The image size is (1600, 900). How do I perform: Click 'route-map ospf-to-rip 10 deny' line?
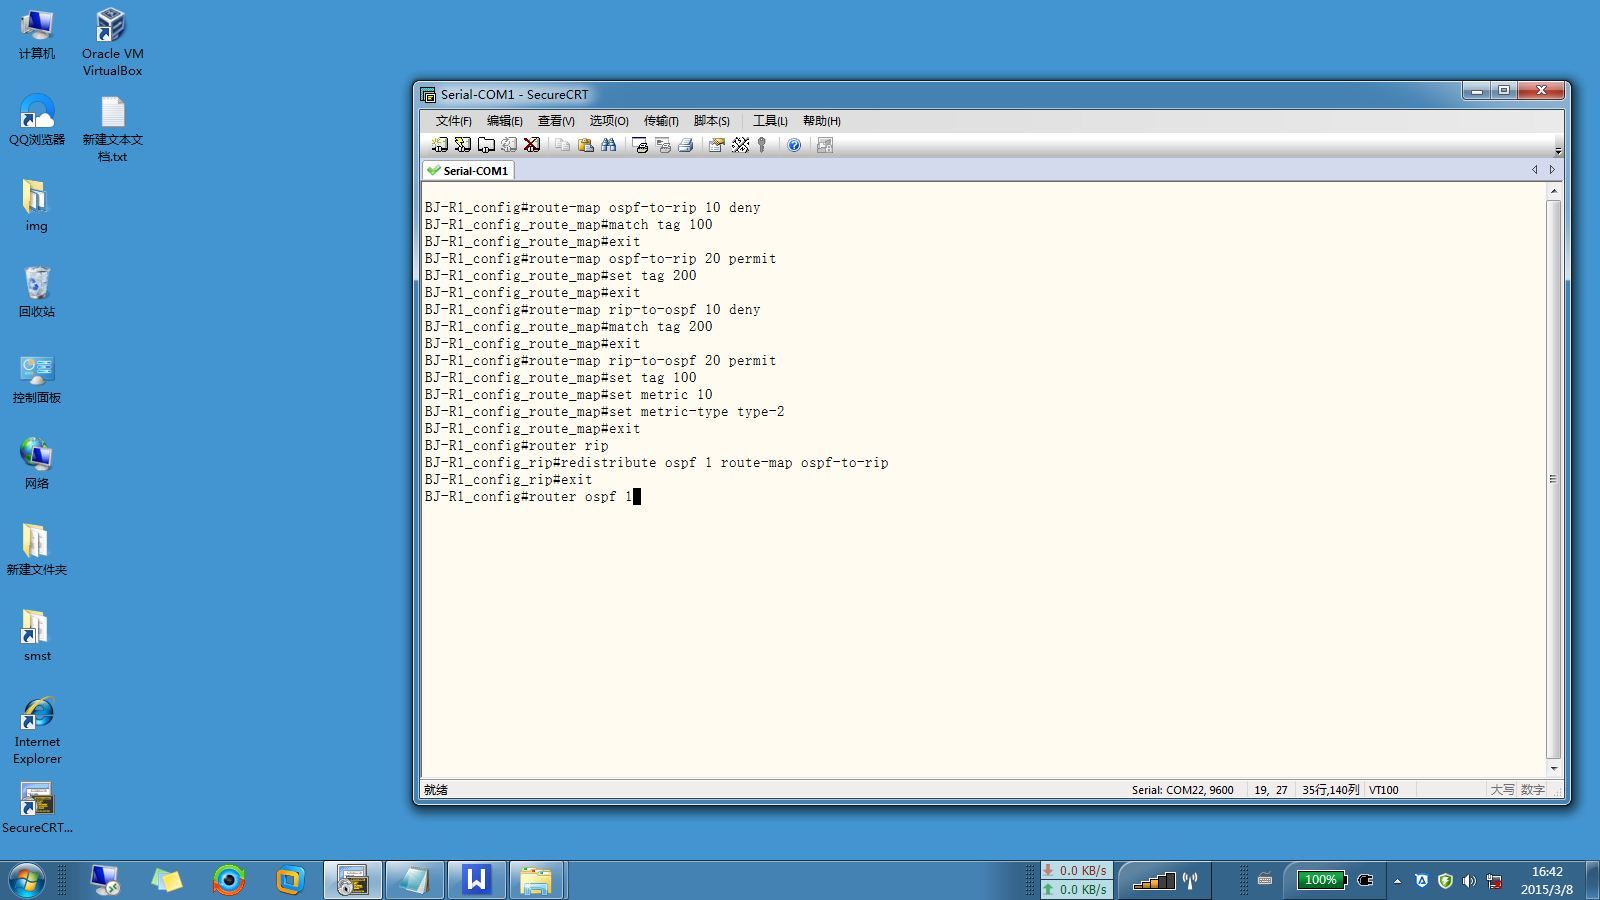(x=592, y=208)
